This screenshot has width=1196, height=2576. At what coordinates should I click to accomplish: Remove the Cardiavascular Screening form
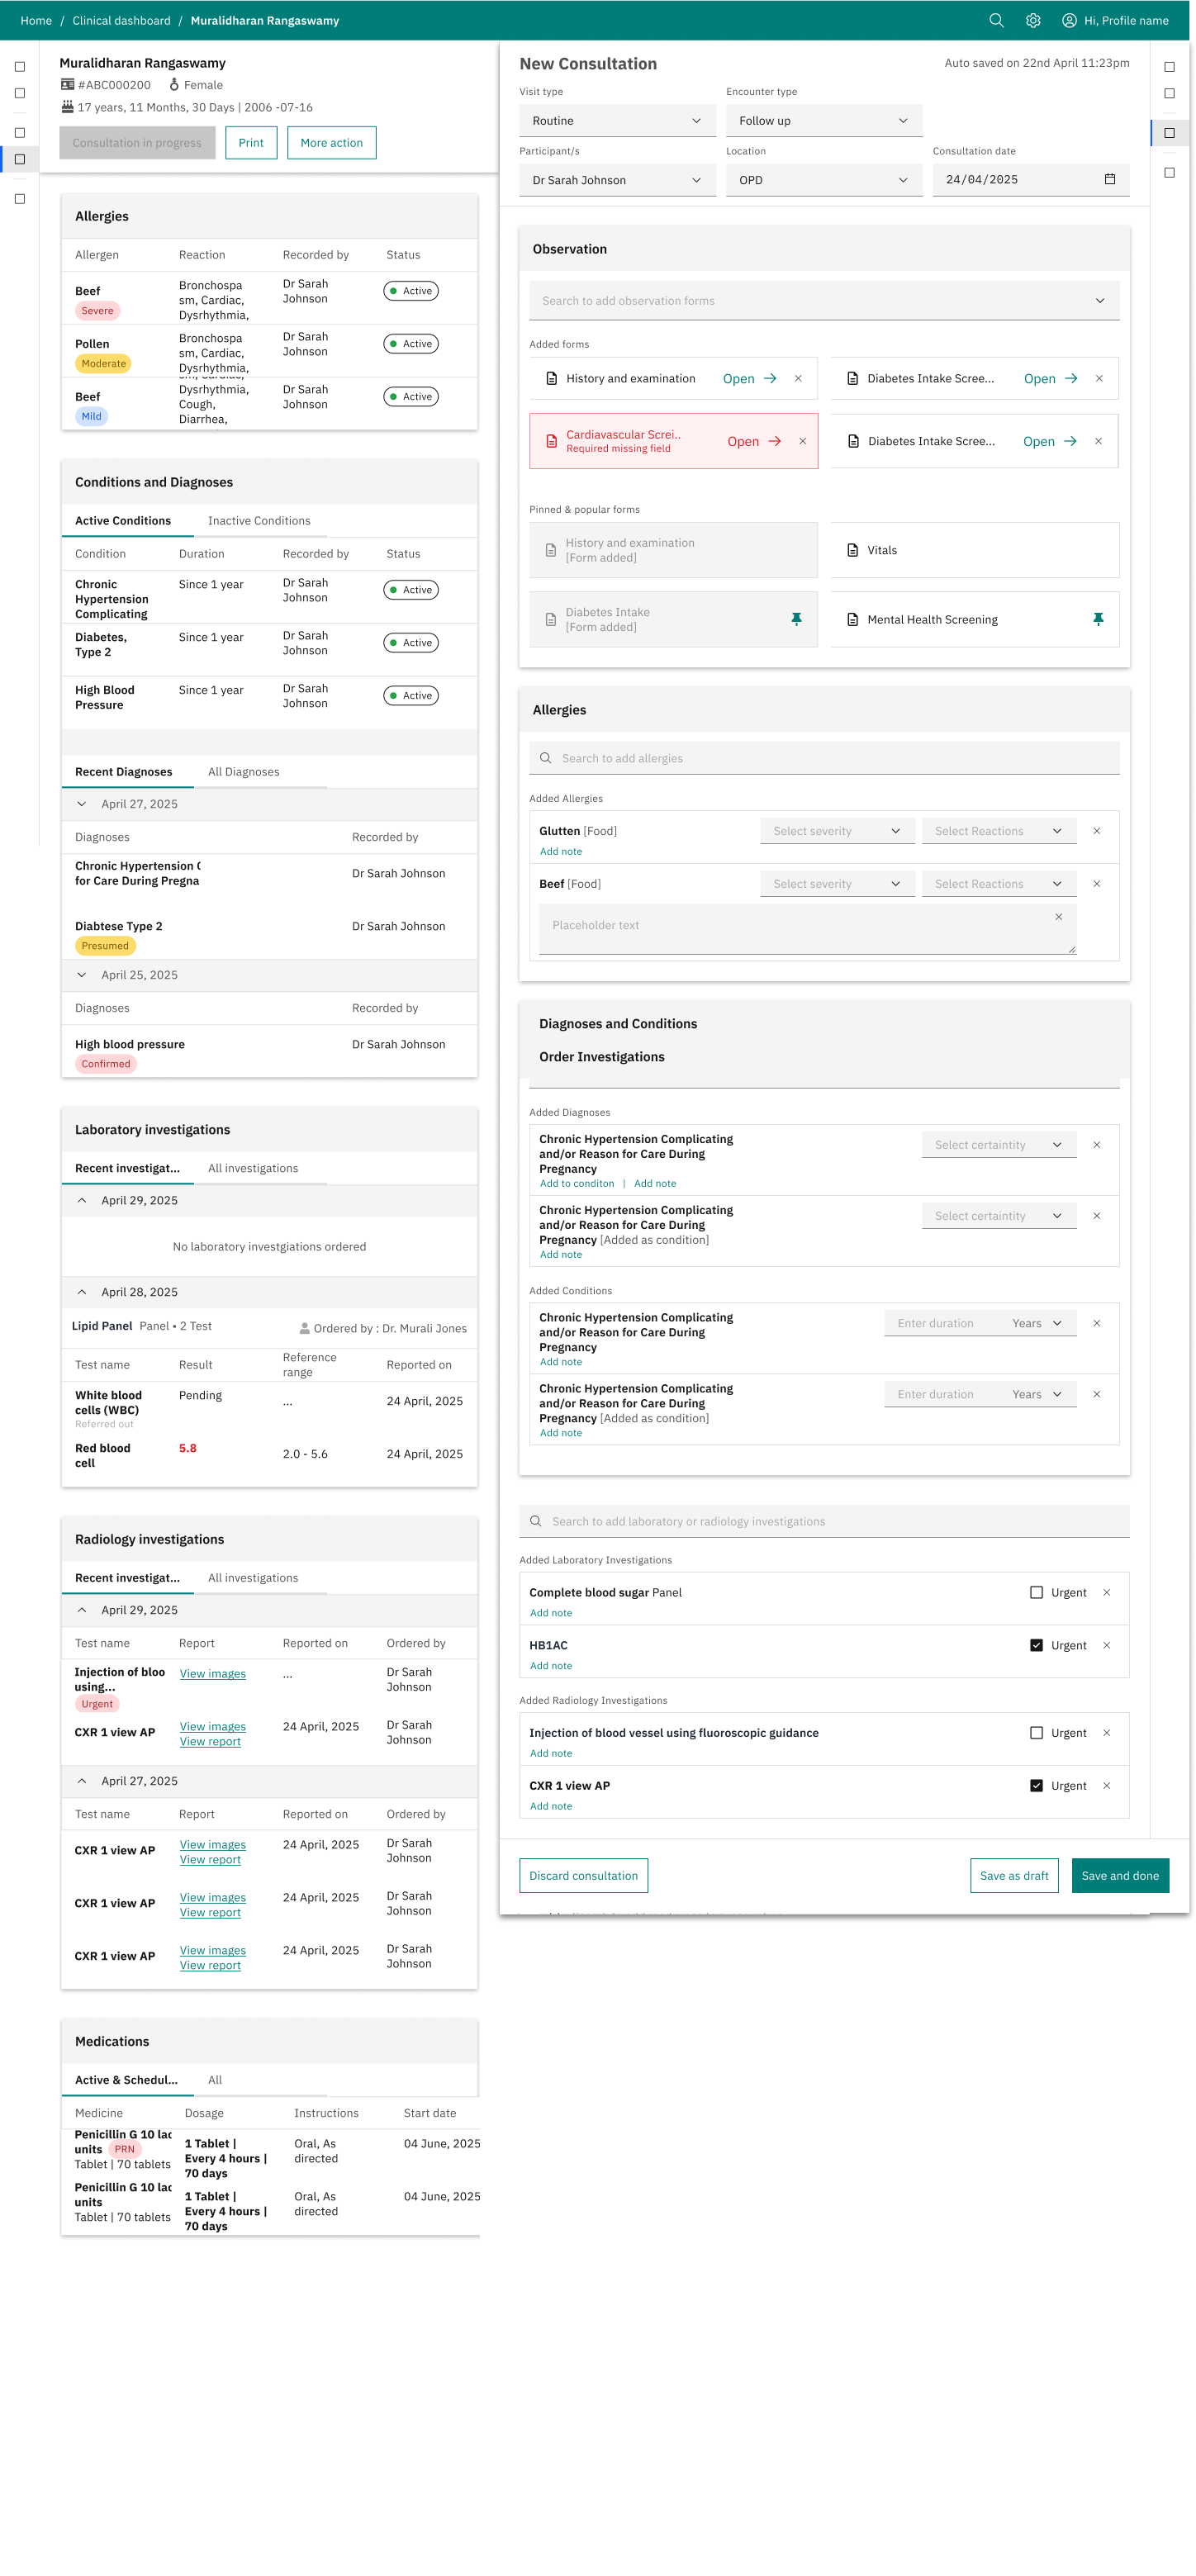[802, 441]
